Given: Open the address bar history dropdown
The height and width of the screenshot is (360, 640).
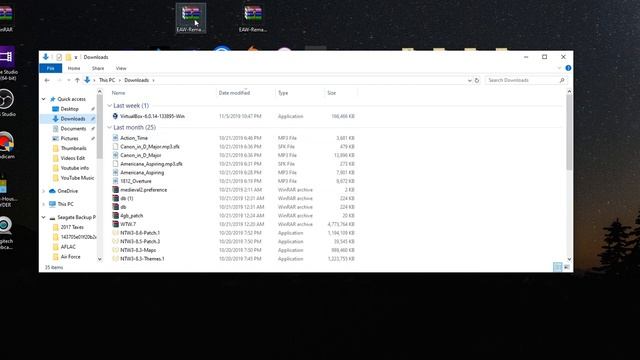Looking at the screenshot, I should [469, 80].
